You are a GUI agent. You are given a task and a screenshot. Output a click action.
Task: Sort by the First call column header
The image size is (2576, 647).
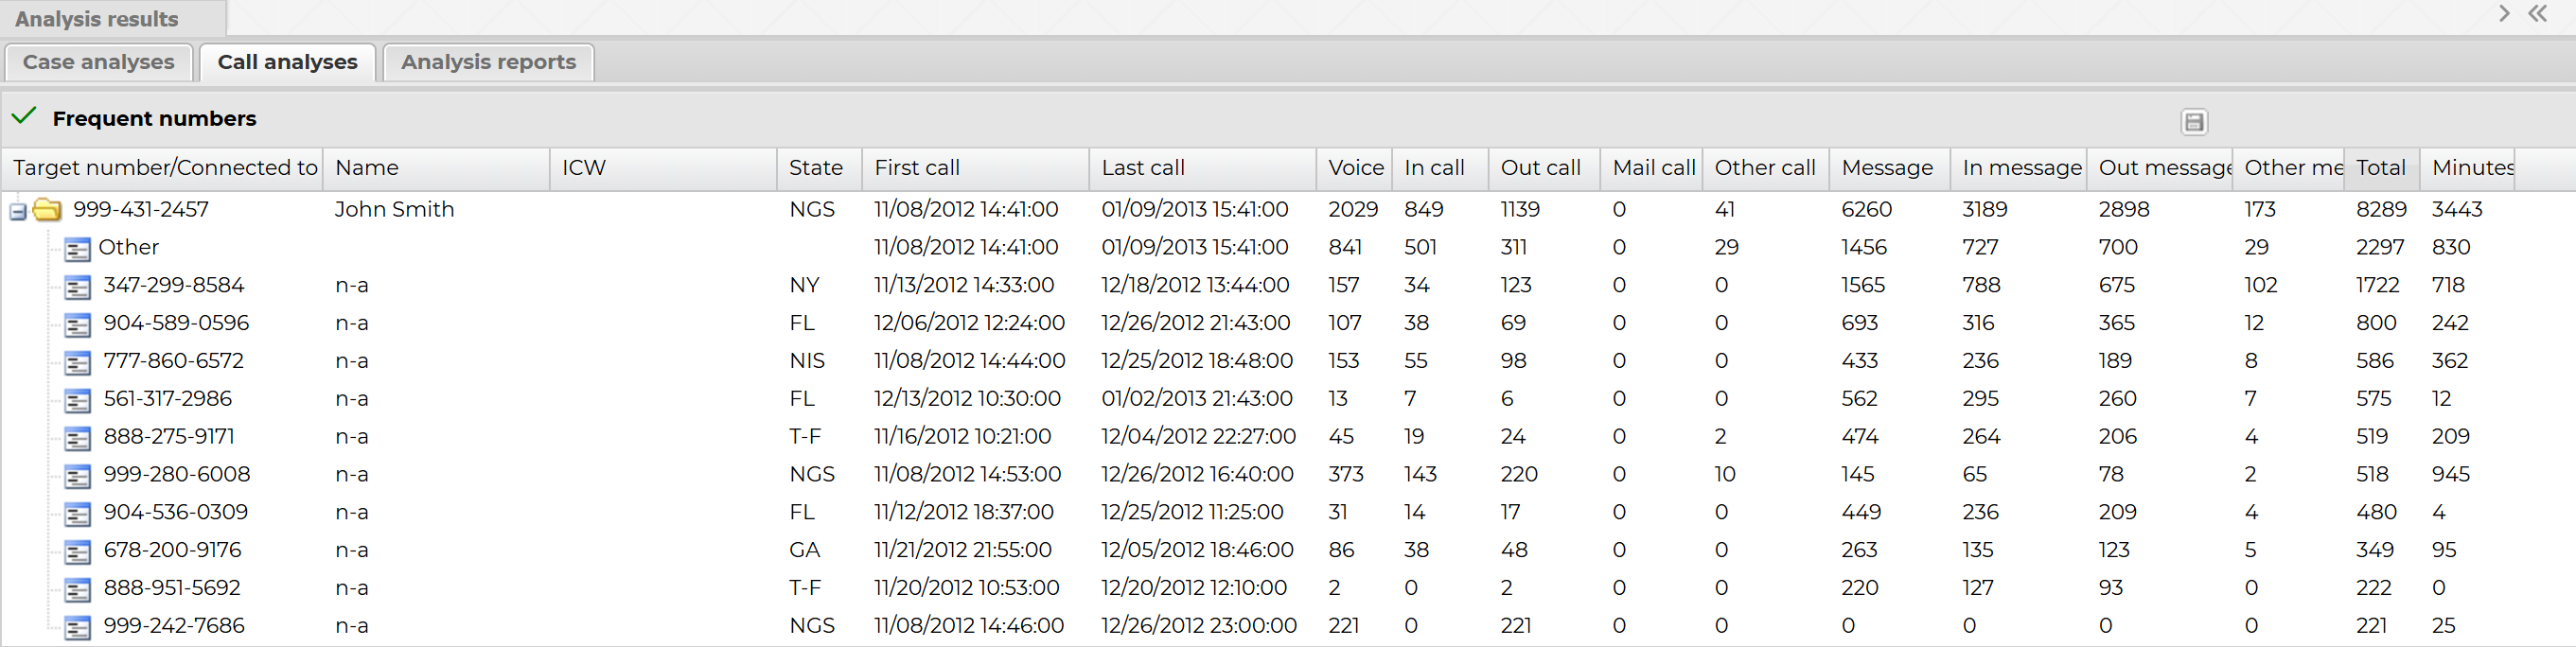coord(916,168)
